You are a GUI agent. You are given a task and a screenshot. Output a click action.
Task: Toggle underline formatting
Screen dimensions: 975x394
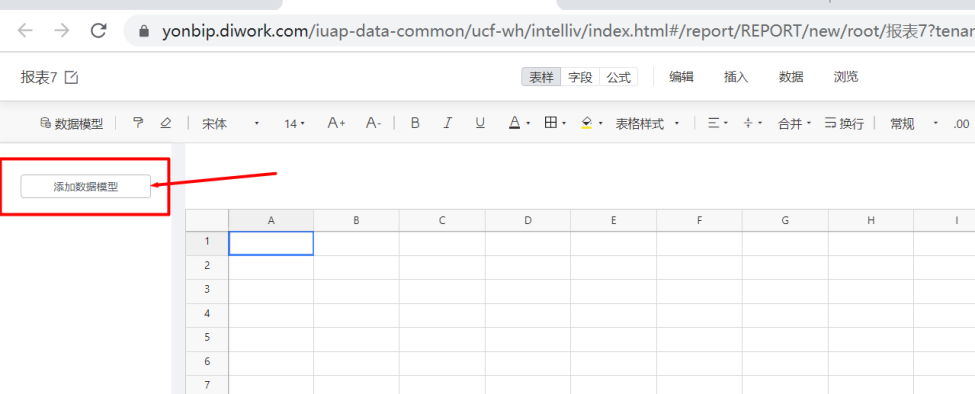(480, 123)
